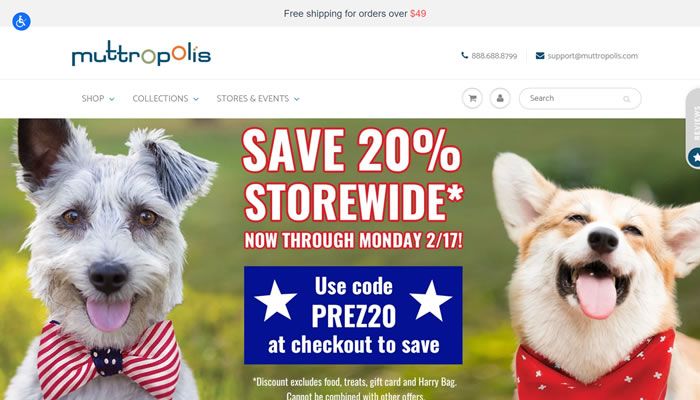
Task: Click the Muttropolis logo
Action: pos(141,54)
